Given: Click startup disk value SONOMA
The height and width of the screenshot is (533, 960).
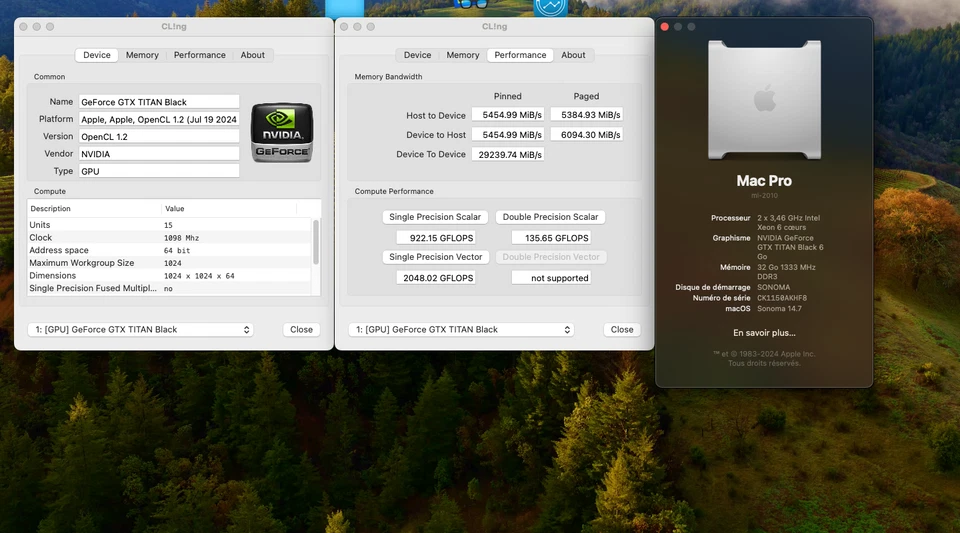Looking at the screenshot, I should [x=773, y=287].
